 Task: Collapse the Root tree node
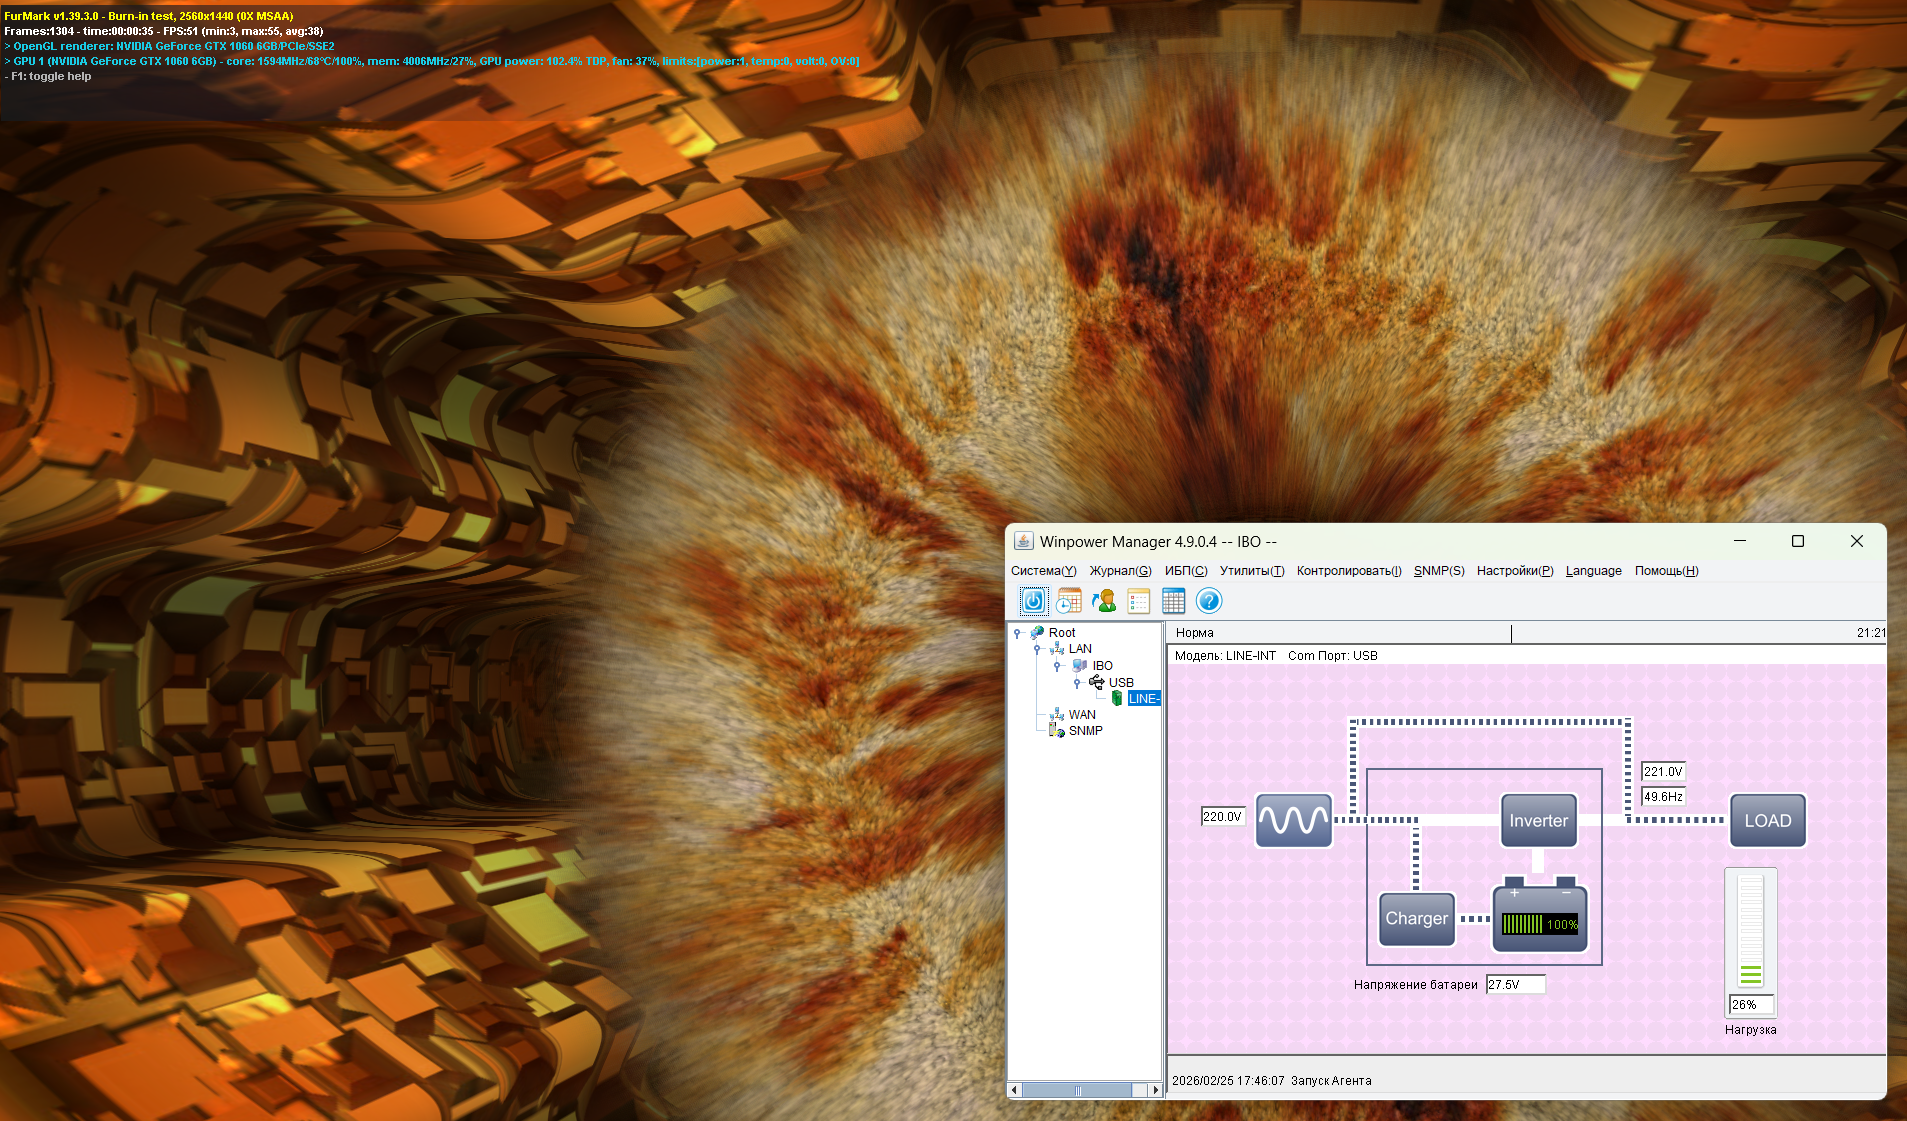(1018, 633)
